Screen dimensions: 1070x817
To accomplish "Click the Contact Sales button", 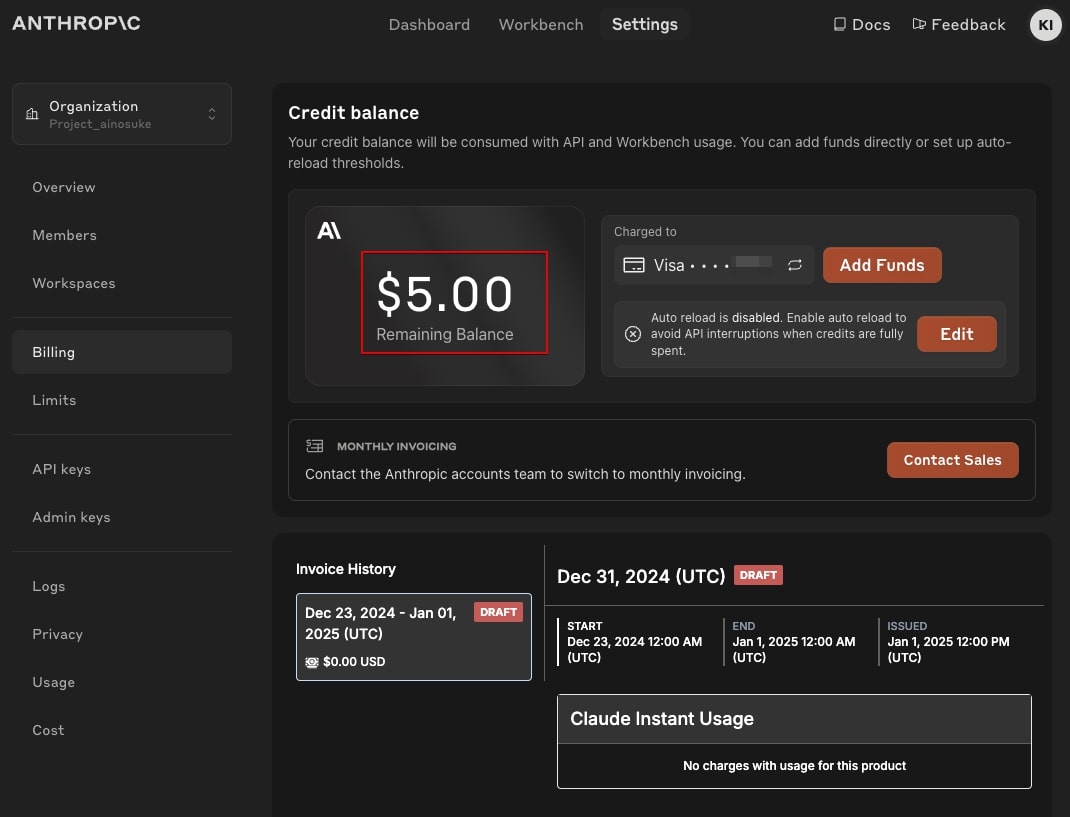I will 953,460.
